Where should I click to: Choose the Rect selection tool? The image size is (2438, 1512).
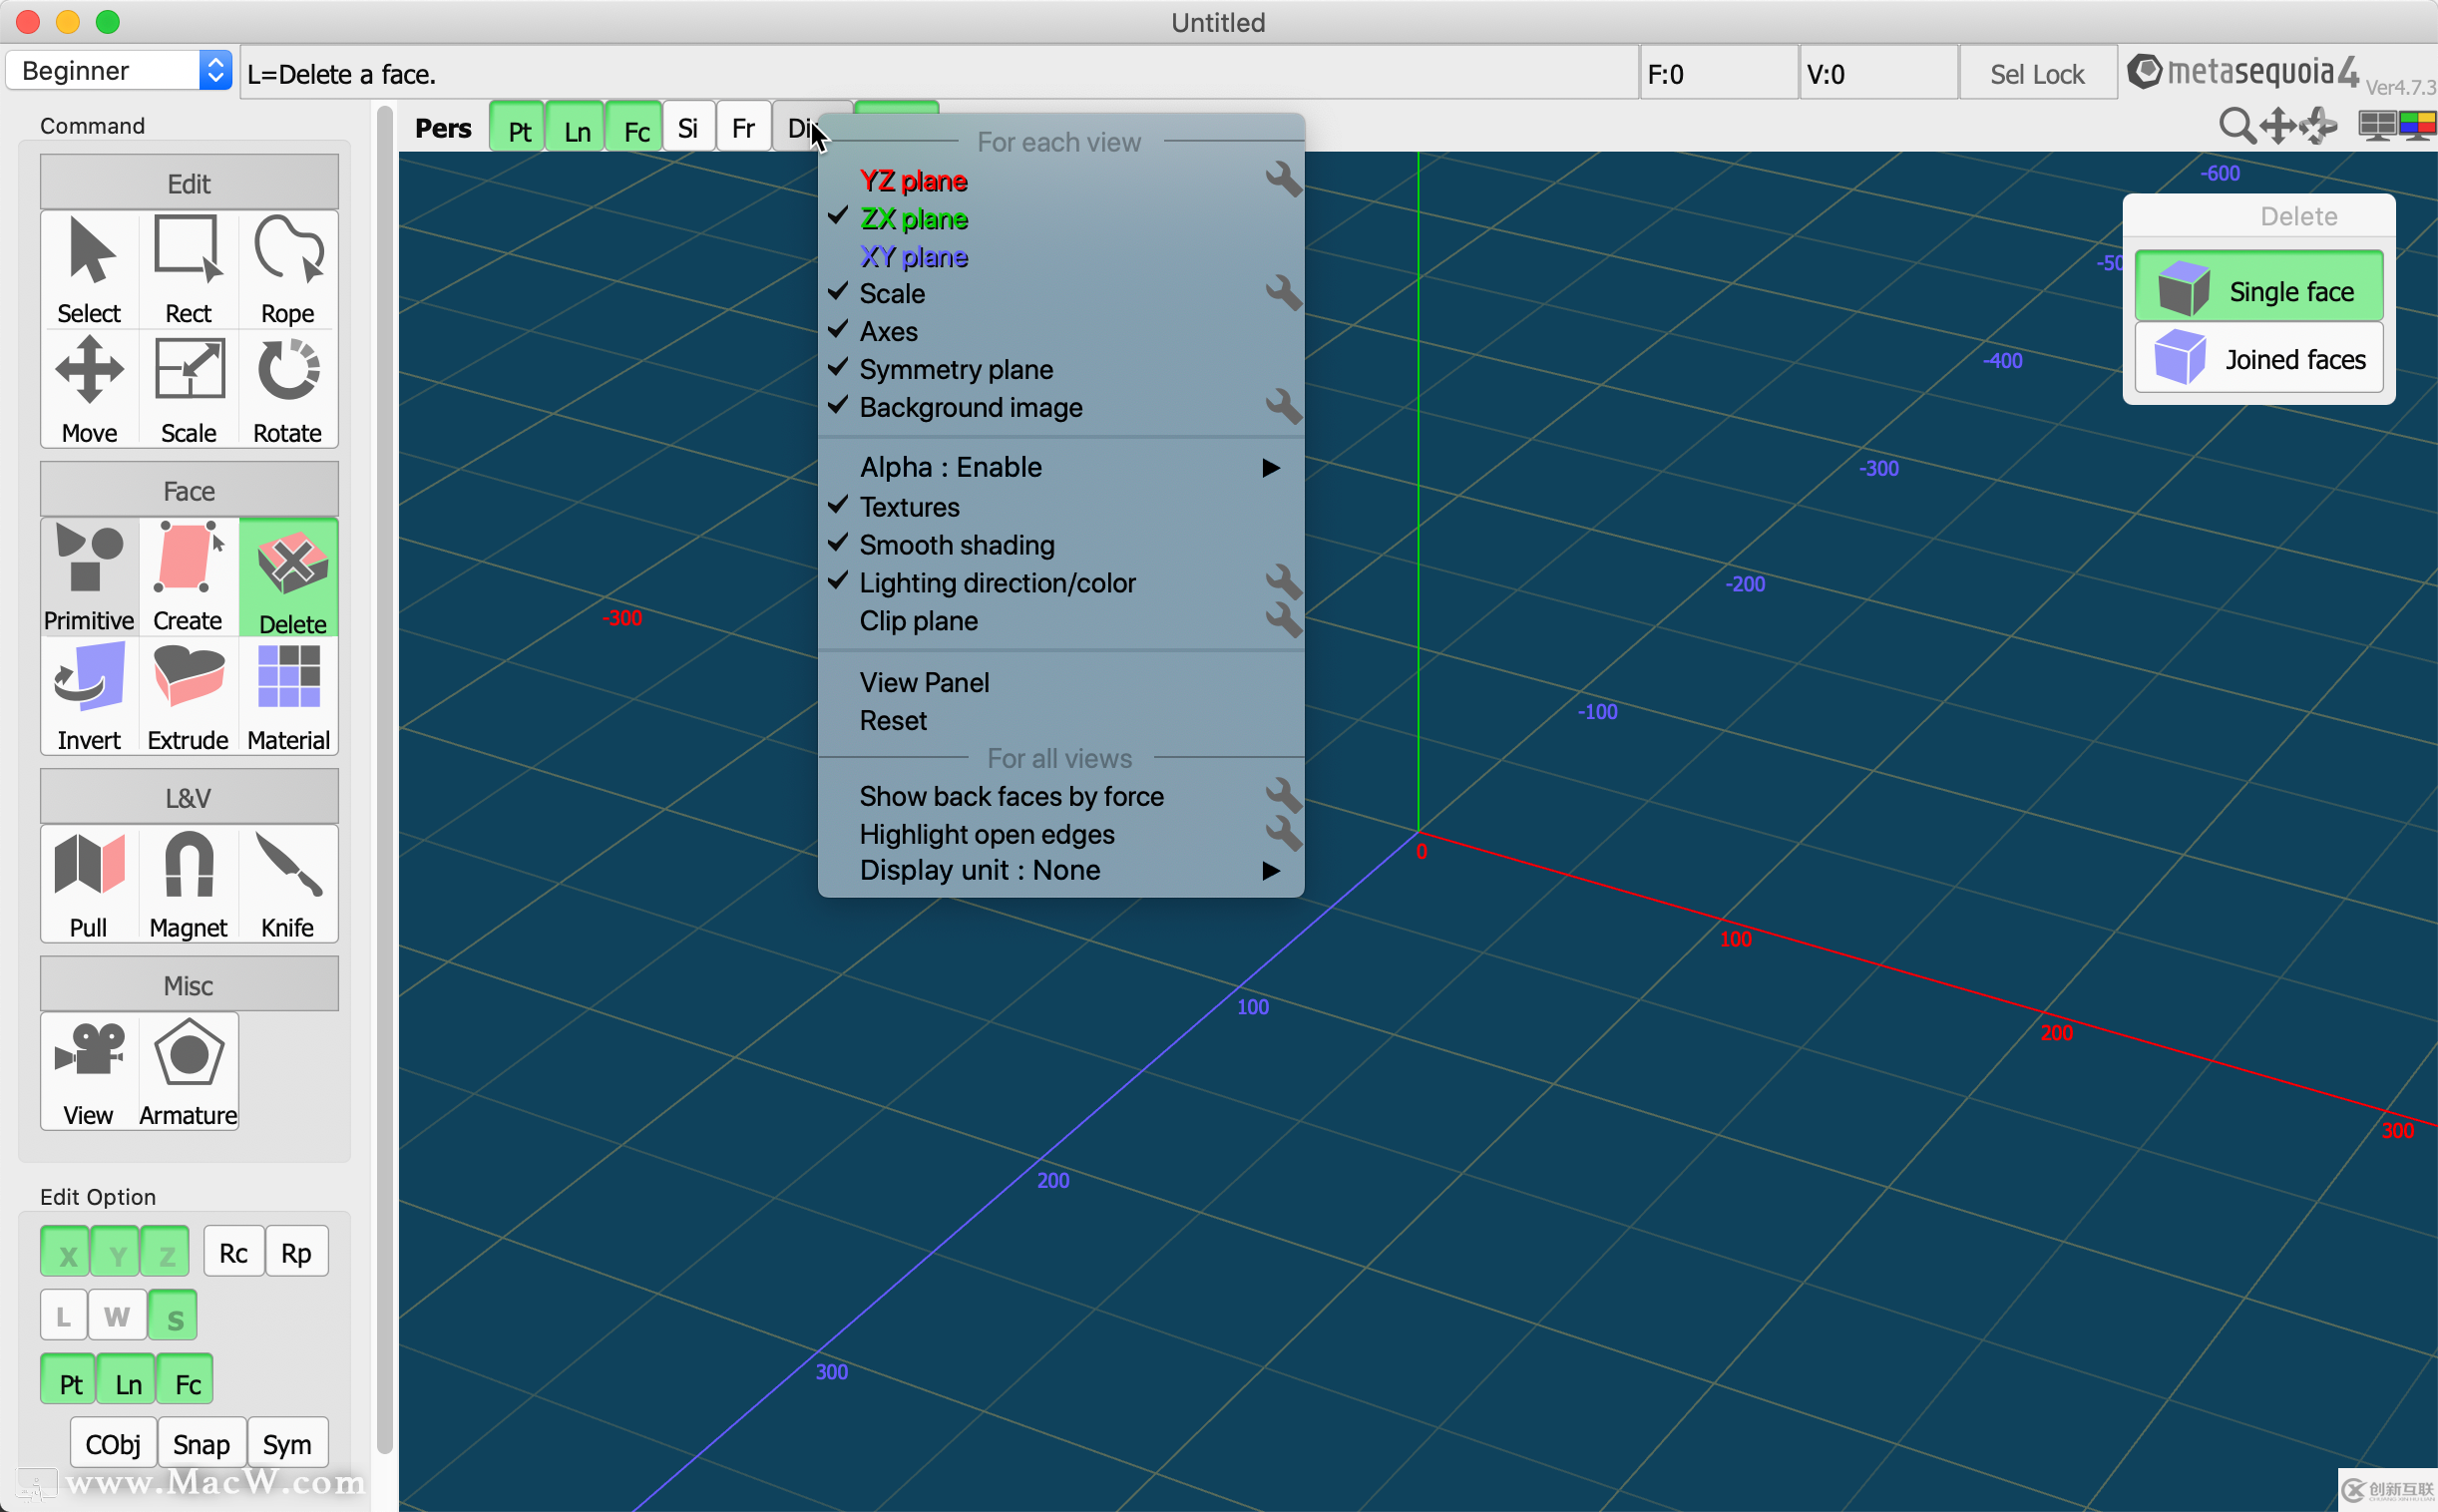click(x=188, y=270)
